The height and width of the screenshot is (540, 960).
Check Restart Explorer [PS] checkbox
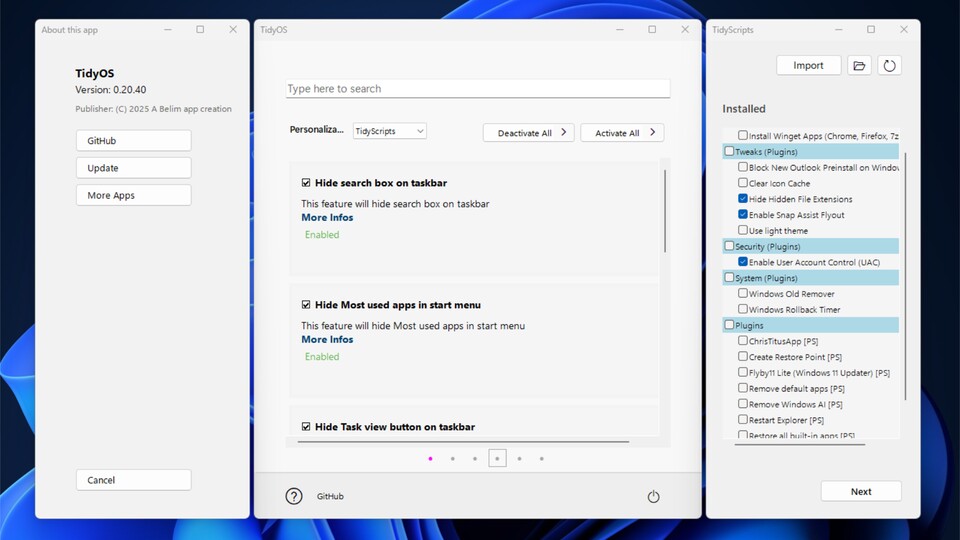pyautogui.click(x=743, y=419)
